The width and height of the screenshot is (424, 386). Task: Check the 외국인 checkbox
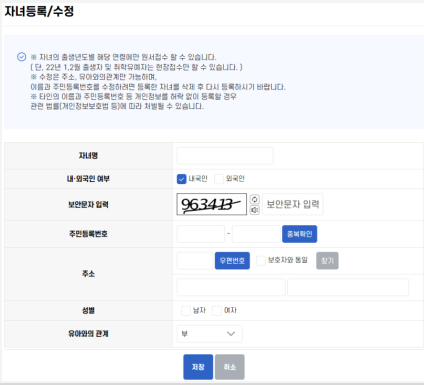coord(219,179)
